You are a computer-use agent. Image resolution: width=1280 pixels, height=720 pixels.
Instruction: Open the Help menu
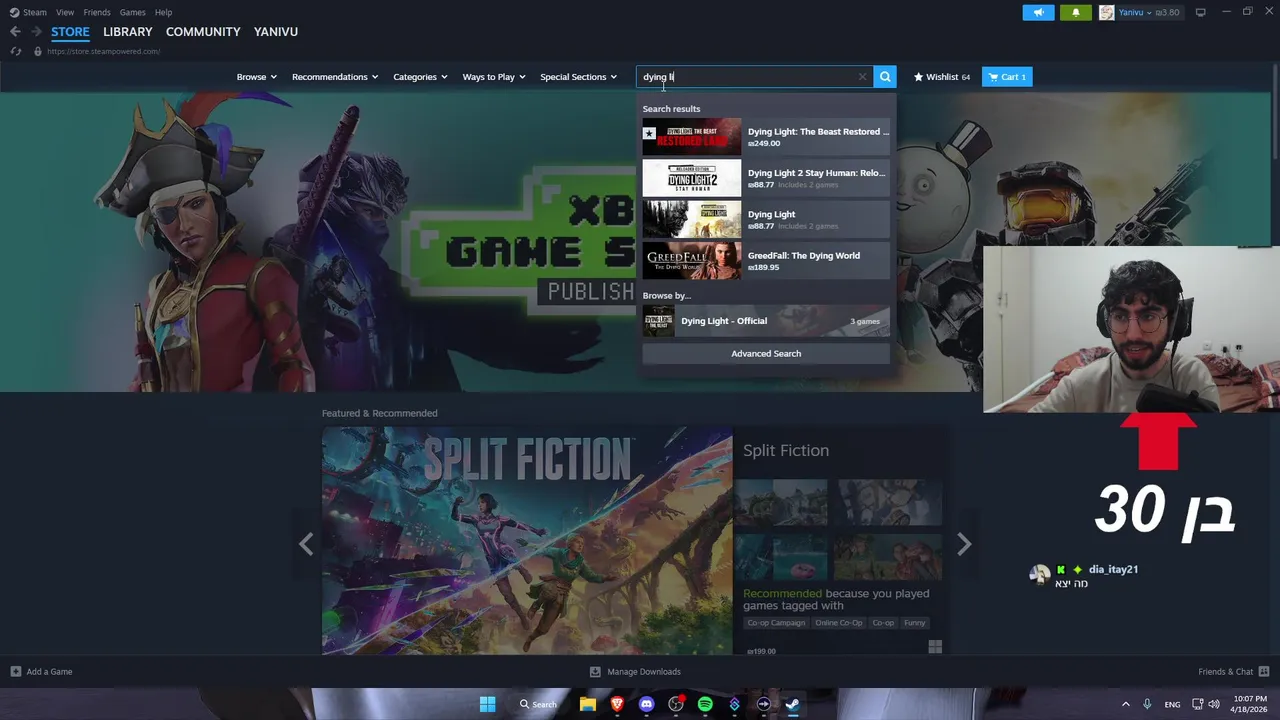pyautogui.click(x=163, y=12)
